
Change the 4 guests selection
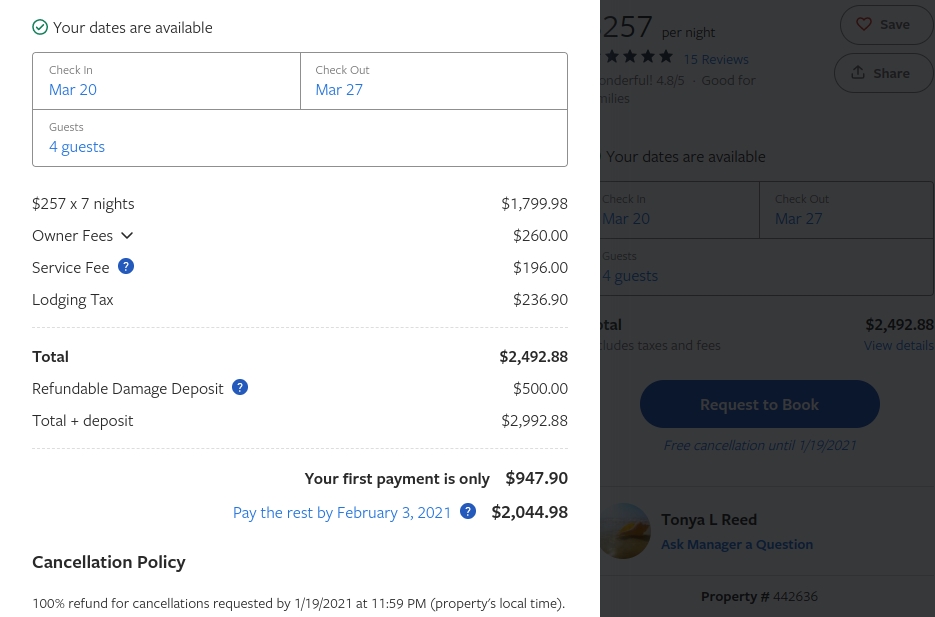300,138
